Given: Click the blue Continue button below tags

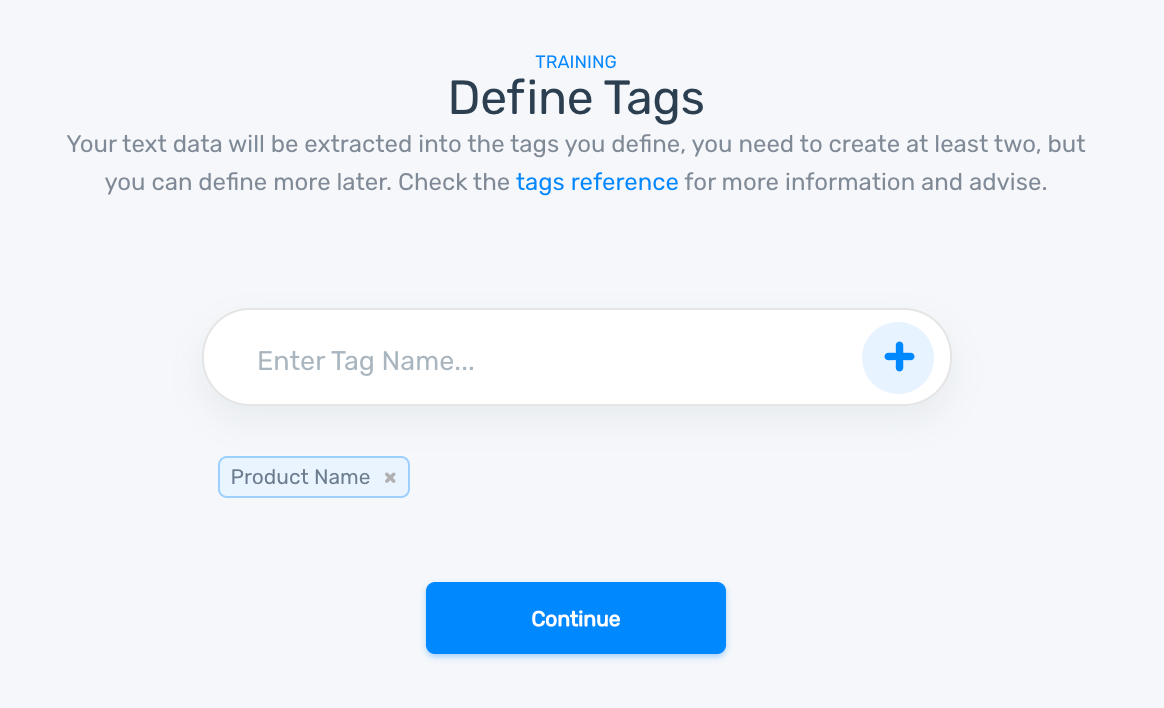Looking at the screenshot, I should [576, 619].
